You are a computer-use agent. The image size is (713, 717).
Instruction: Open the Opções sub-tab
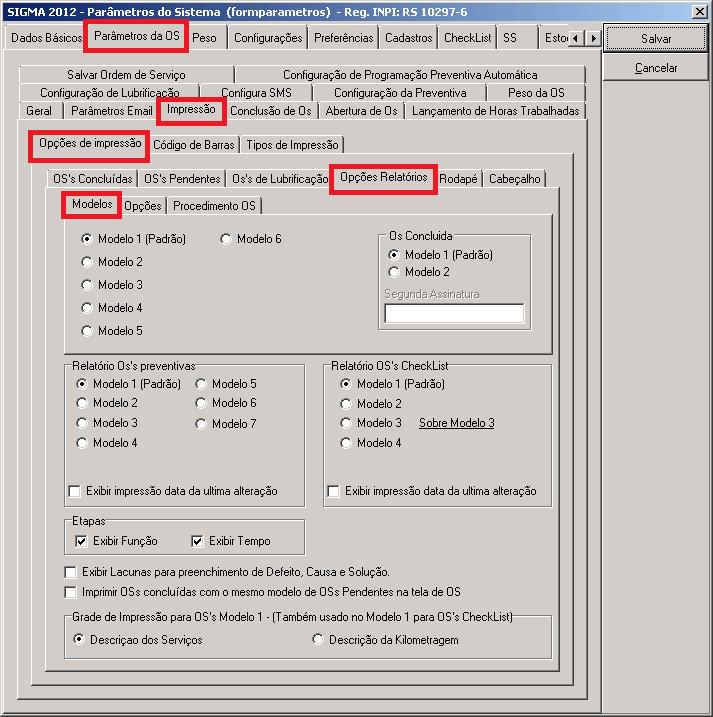(x=143, y=206)
